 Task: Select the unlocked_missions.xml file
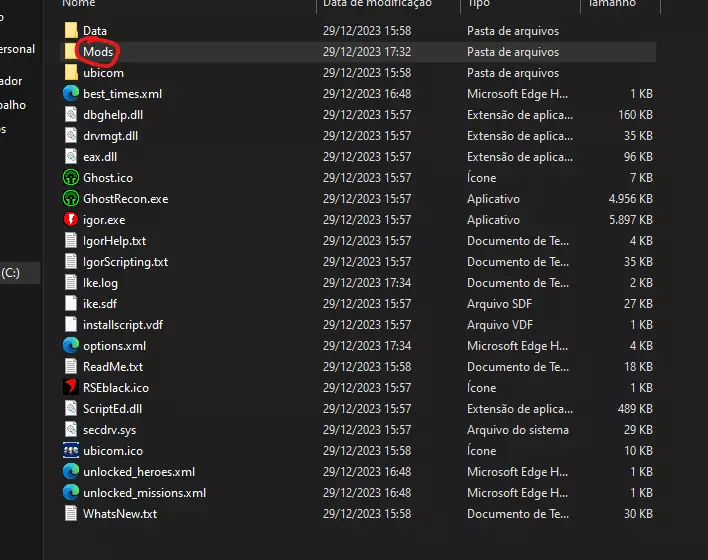(x=144, y=493)
